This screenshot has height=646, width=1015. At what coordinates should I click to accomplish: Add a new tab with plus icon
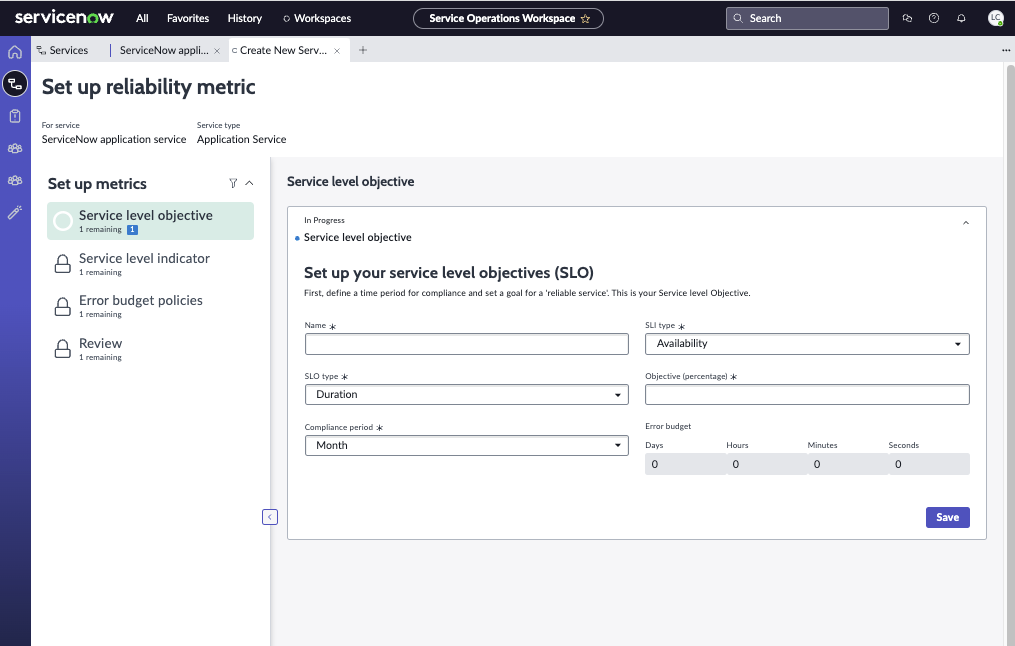[x=362, y=50]
